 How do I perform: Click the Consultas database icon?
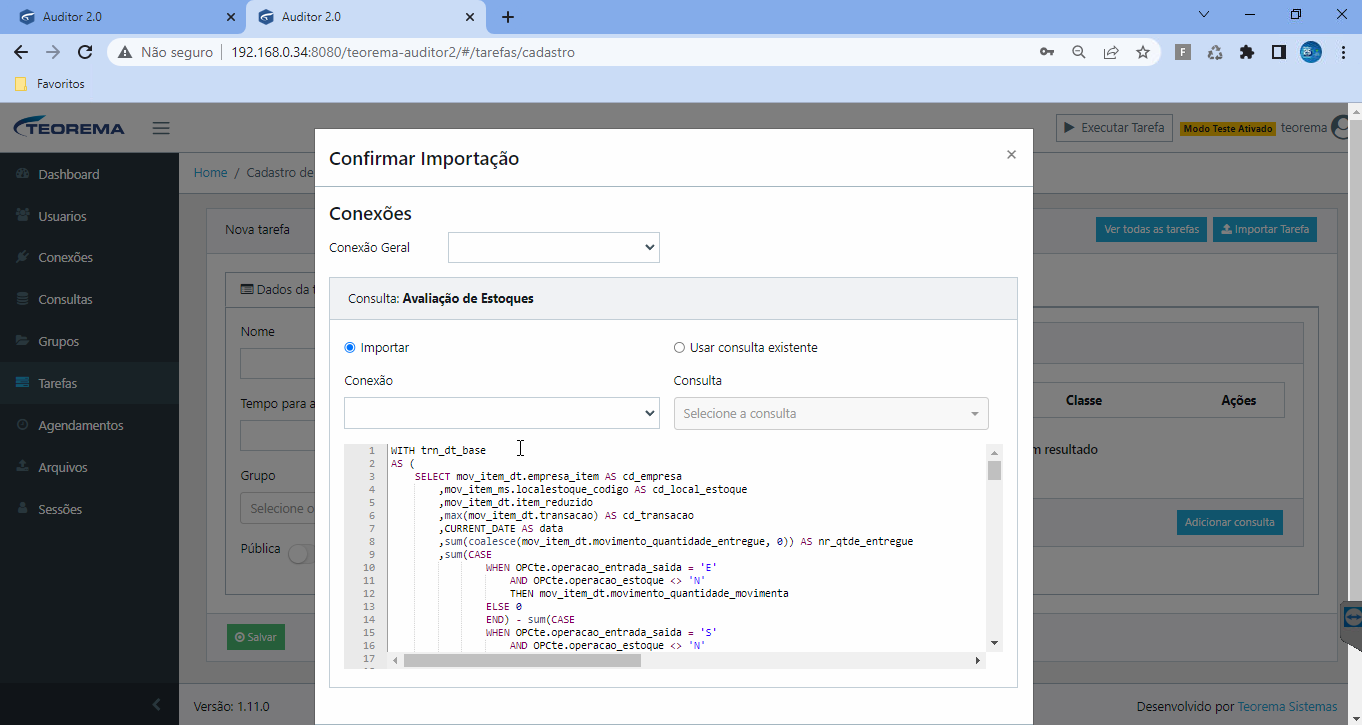pyautogui.click(x=23, y=300)
